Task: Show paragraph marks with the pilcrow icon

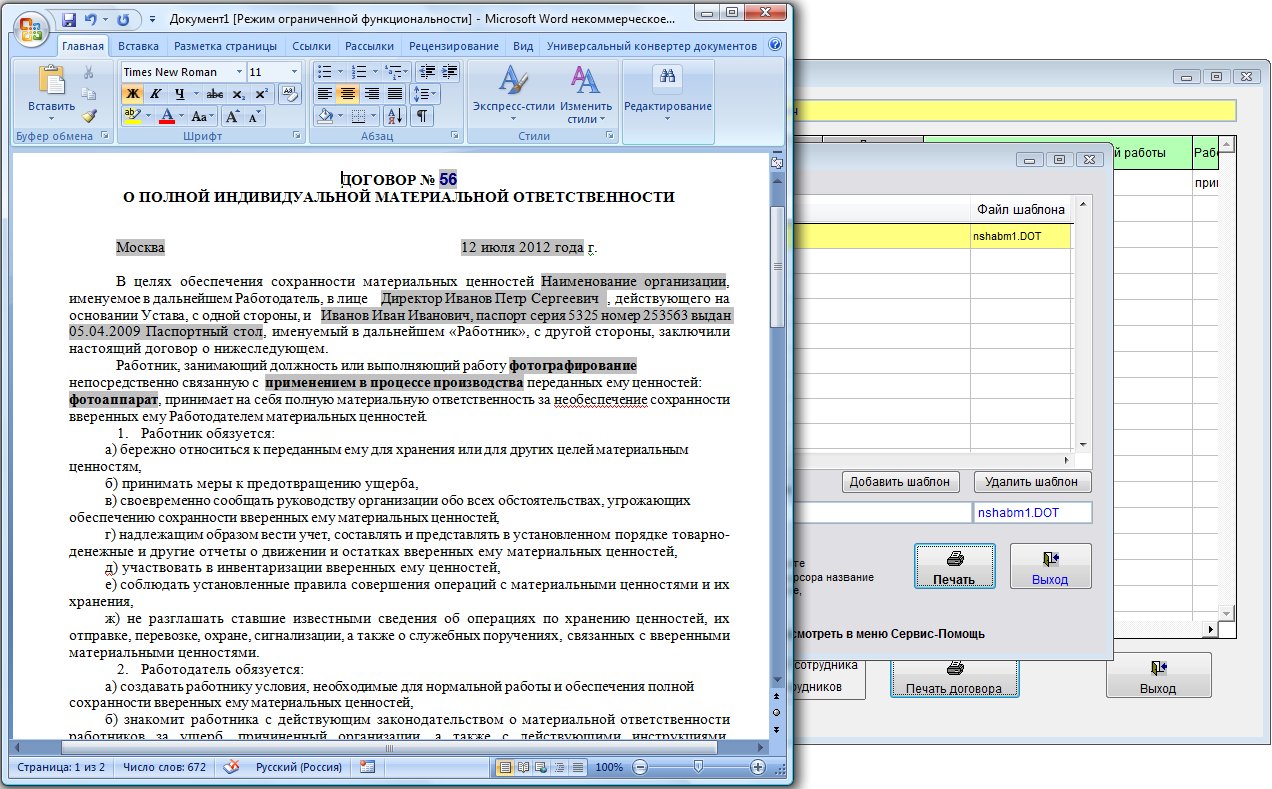Action: [x=422, y=116]
